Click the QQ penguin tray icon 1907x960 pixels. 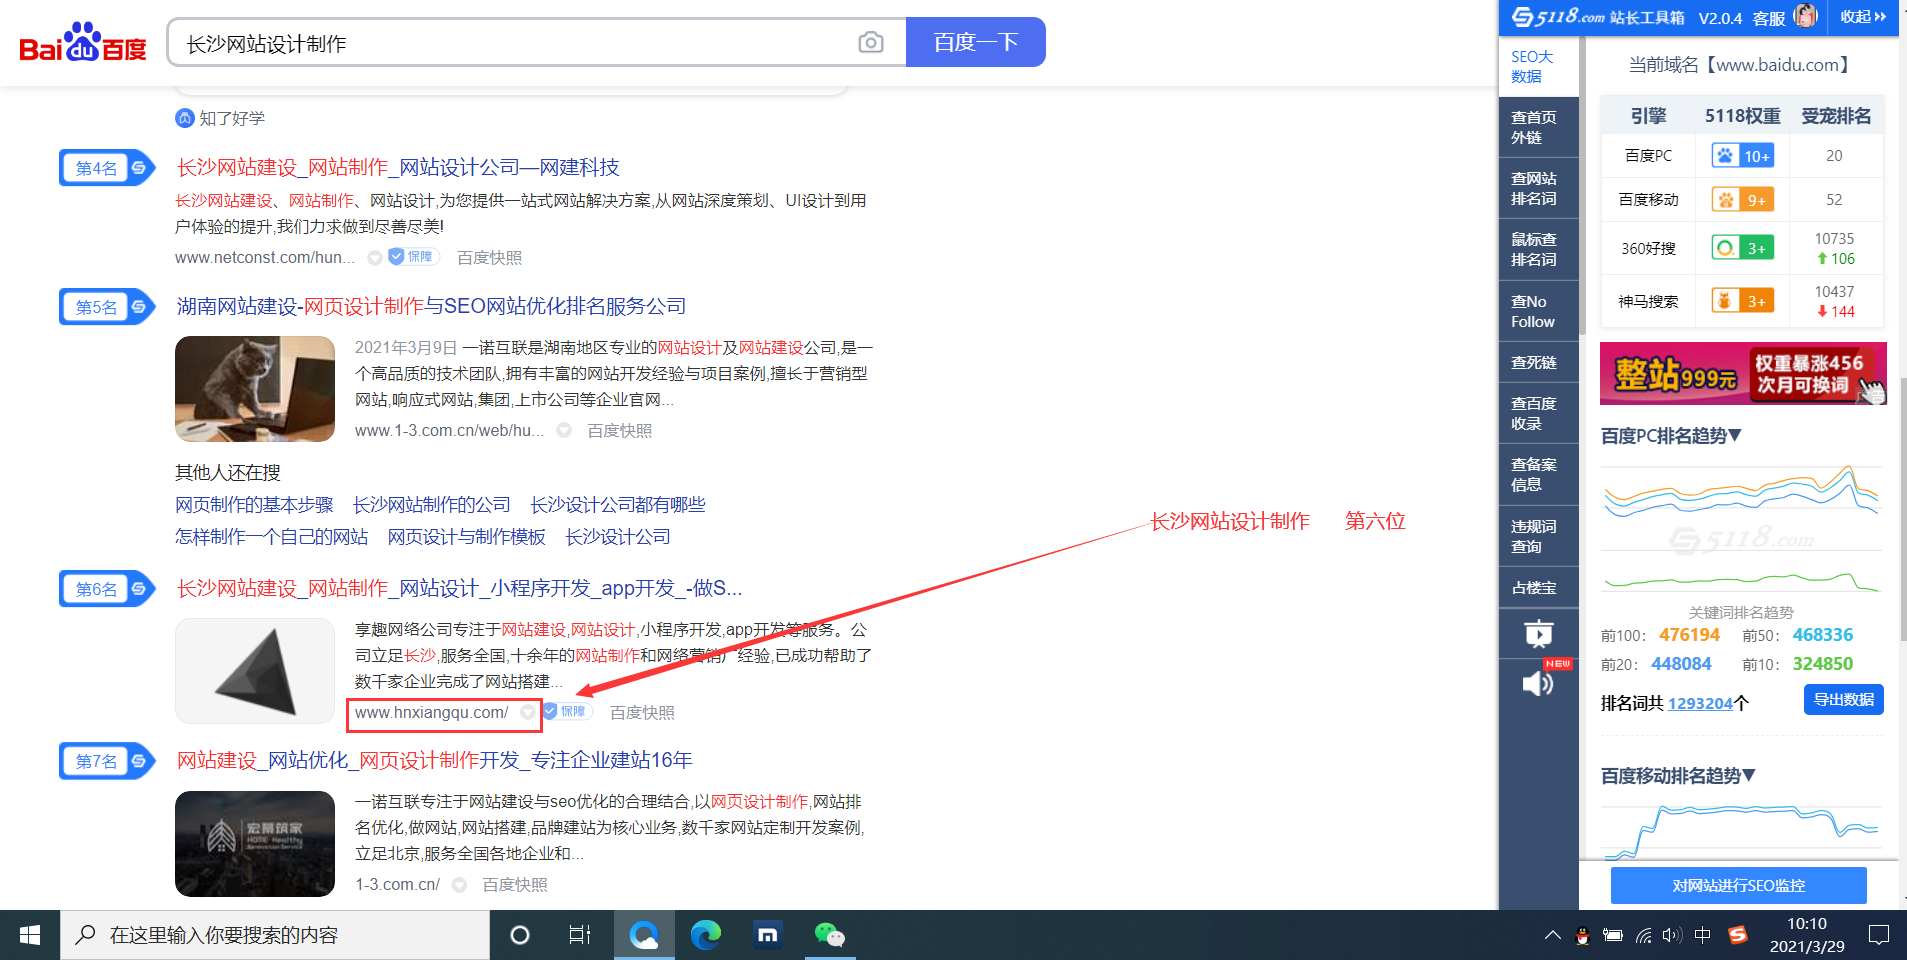pos(1582,935)
